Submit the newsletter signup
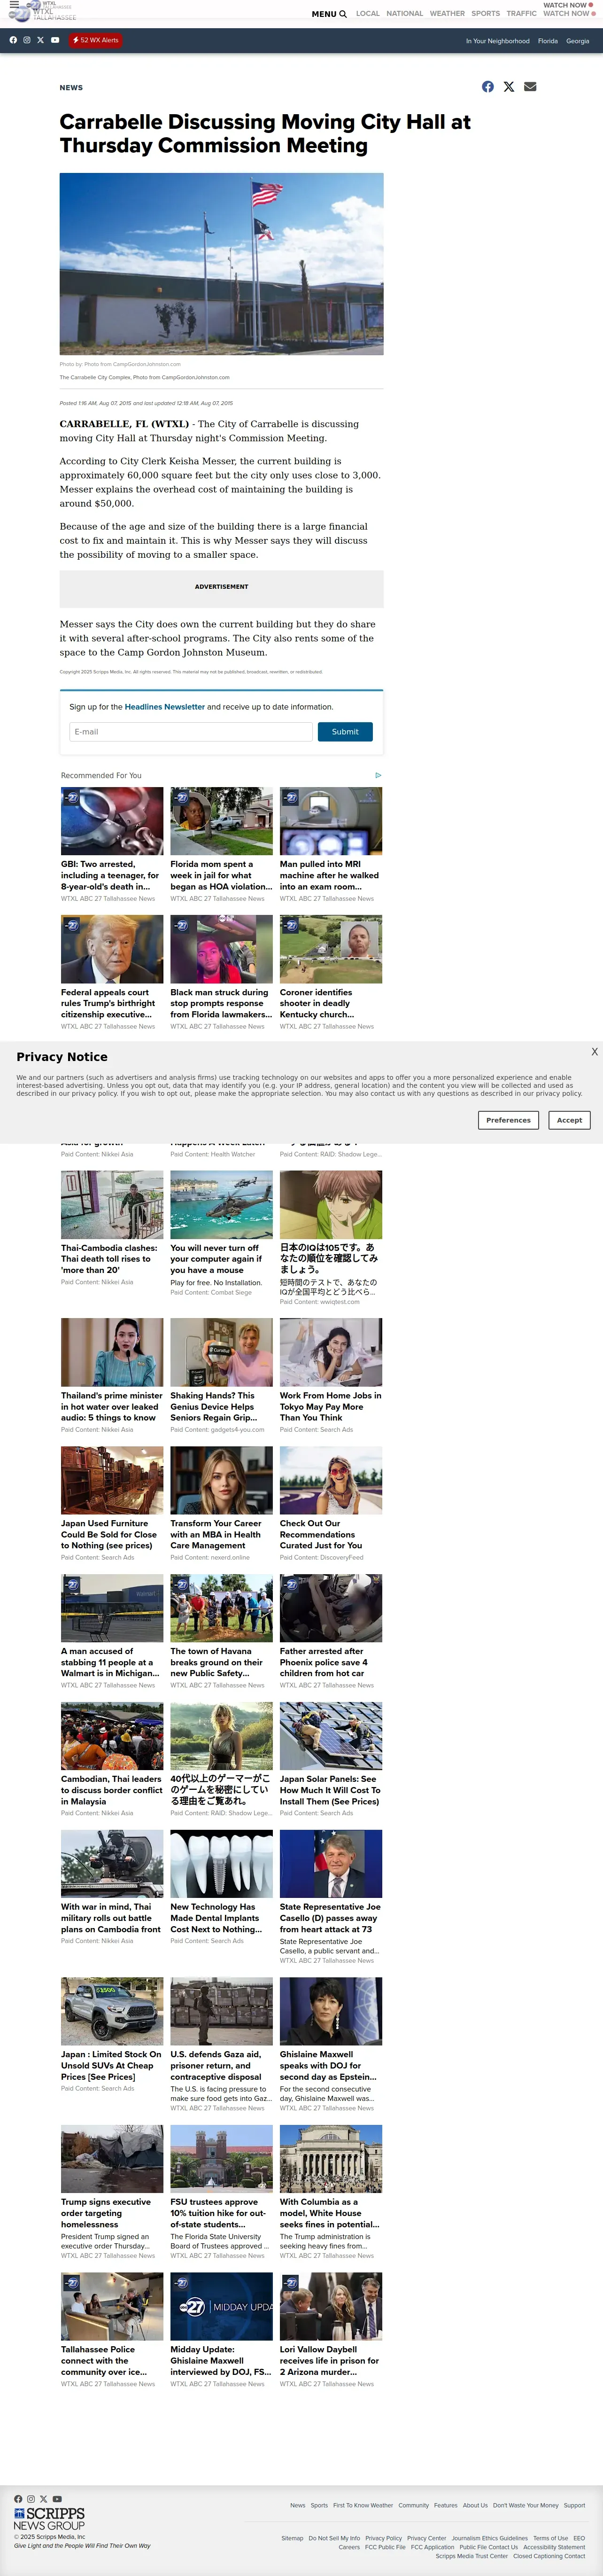Image resolution: width=603 pixels, height=2576 pixels. pyautogui.click(x=345, y=732)
